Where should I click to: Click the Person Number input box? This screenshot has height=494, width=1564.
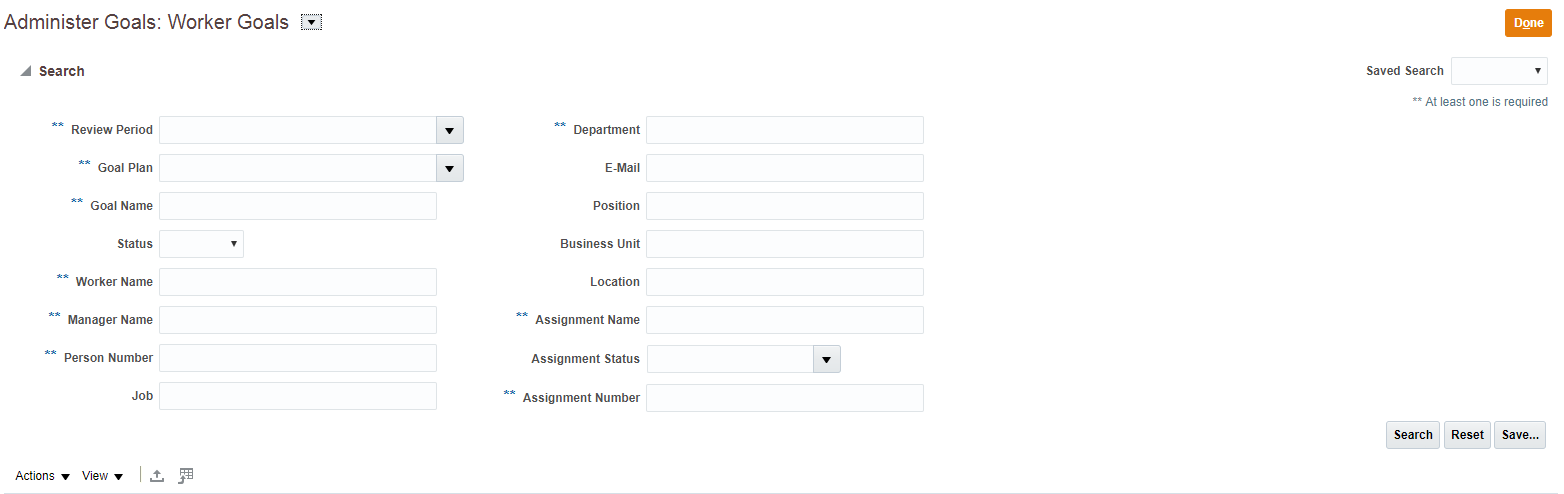coord(298,358)
